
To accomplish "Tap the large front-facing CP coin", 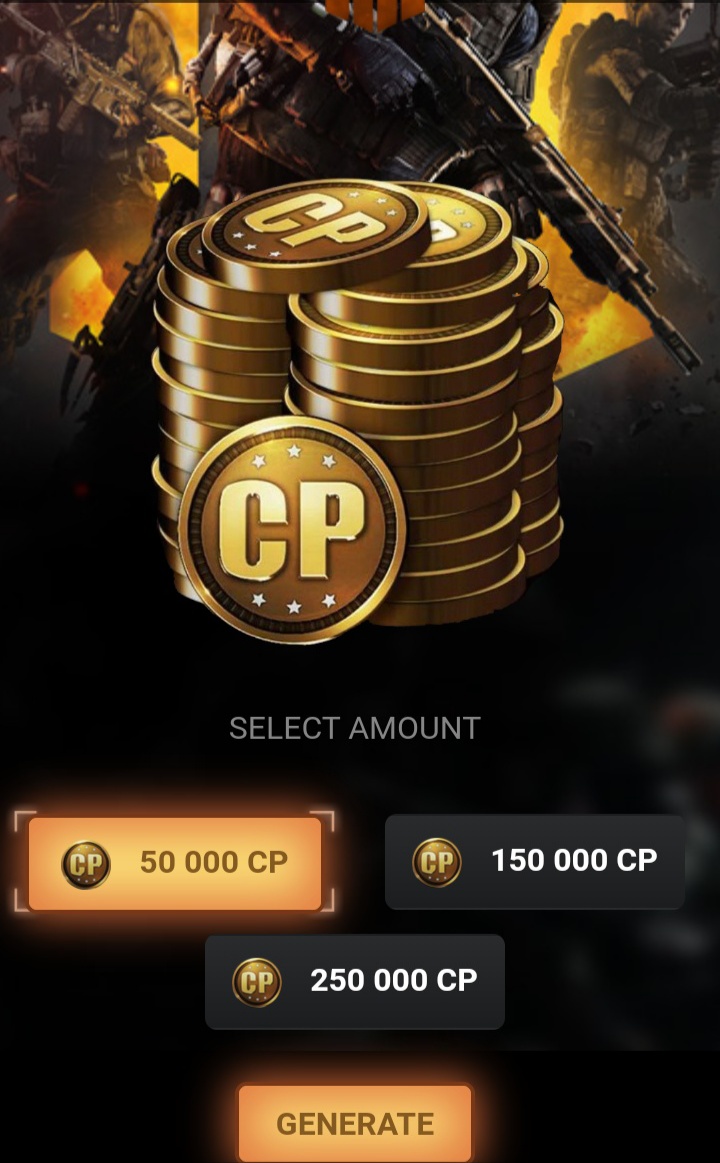I will (x=292, y=528).
